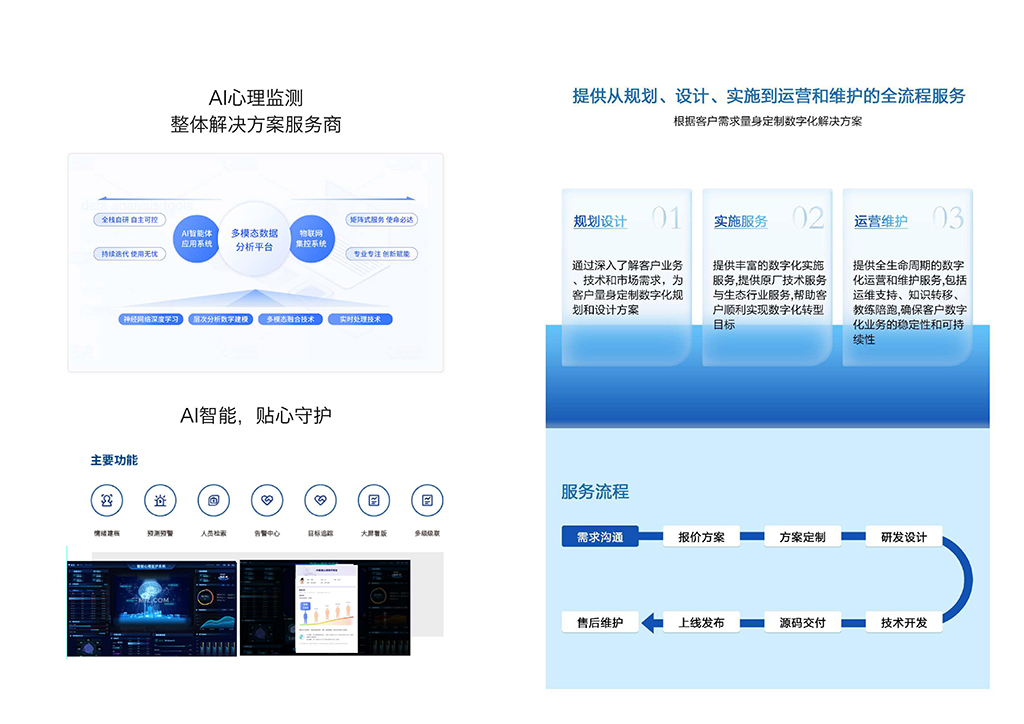Click the 神经网络深度学习 pill
This screenshot has height=724, width=1024.
pyautogui.click(x=151, y=320)
